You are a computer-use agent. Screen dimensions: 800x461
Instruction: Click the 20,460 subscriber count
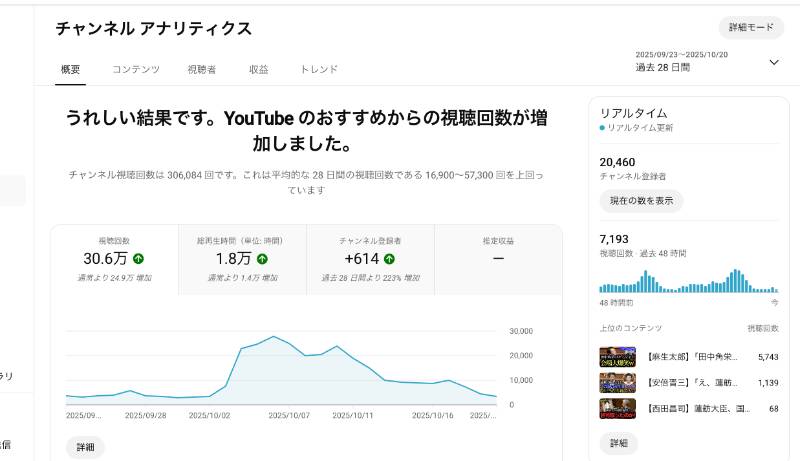(x=617, y=162)
